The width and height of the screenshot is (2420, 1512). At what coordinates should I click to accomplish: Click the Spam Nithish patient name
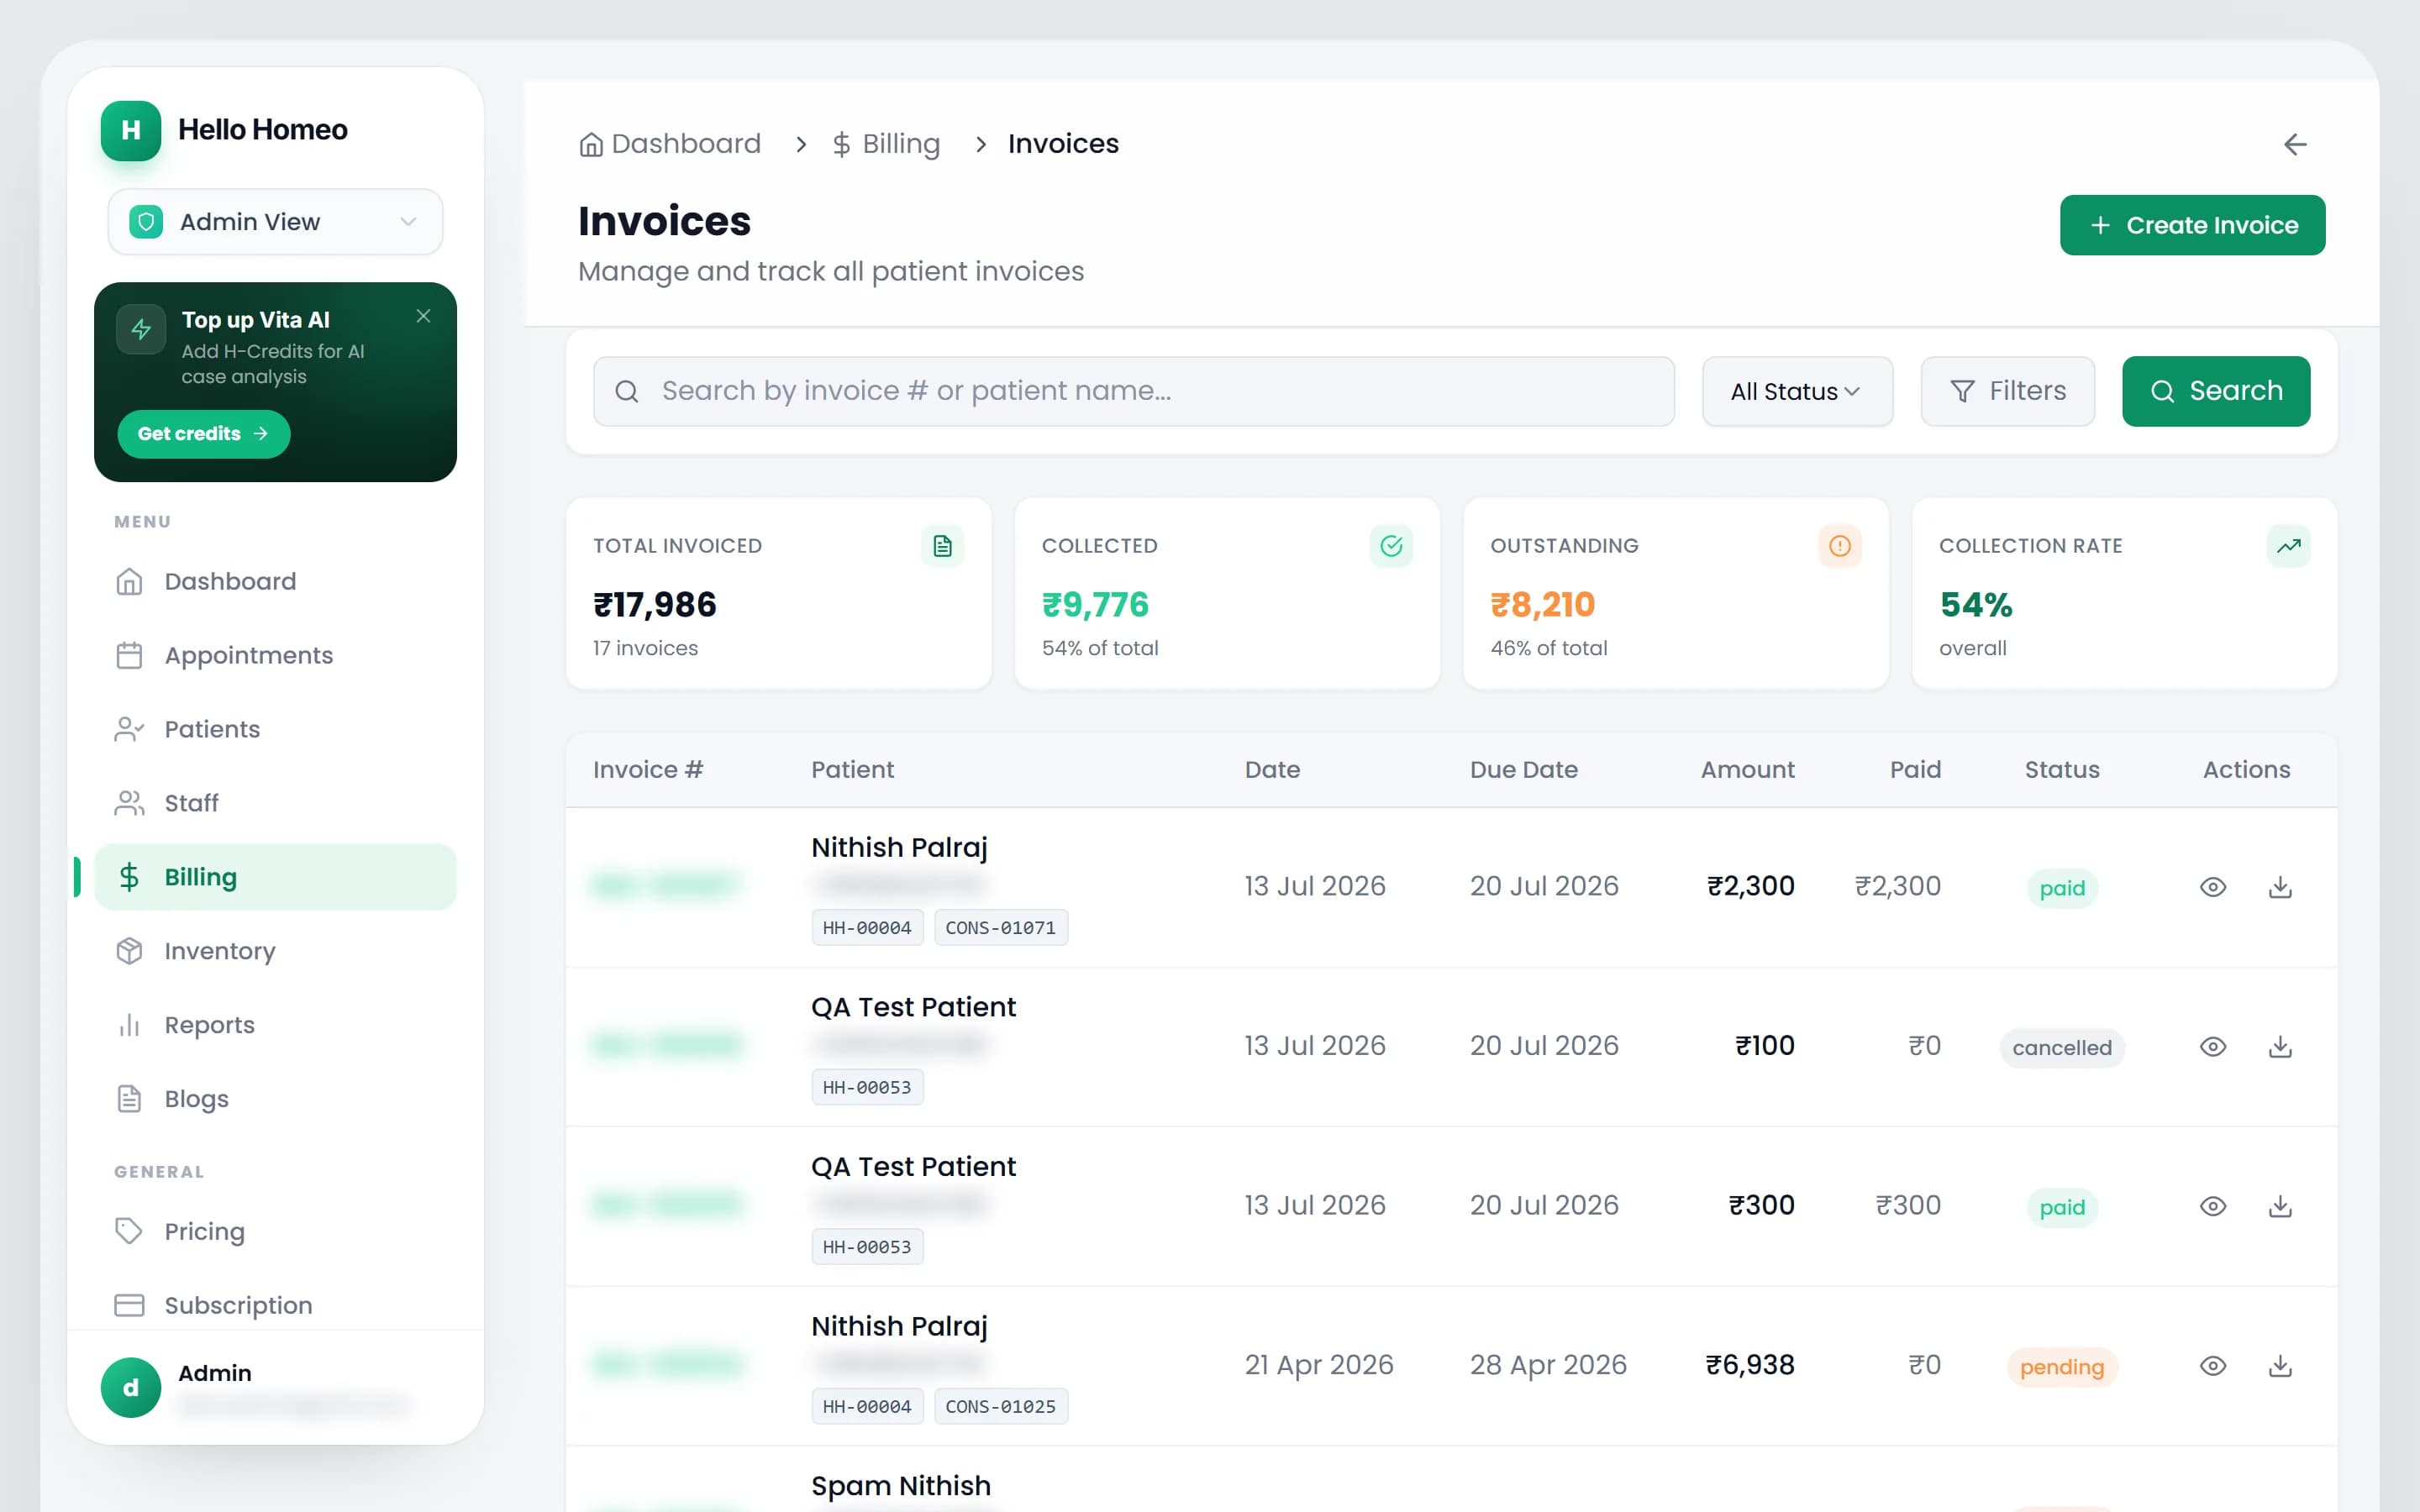click(x=901, y=1486)
